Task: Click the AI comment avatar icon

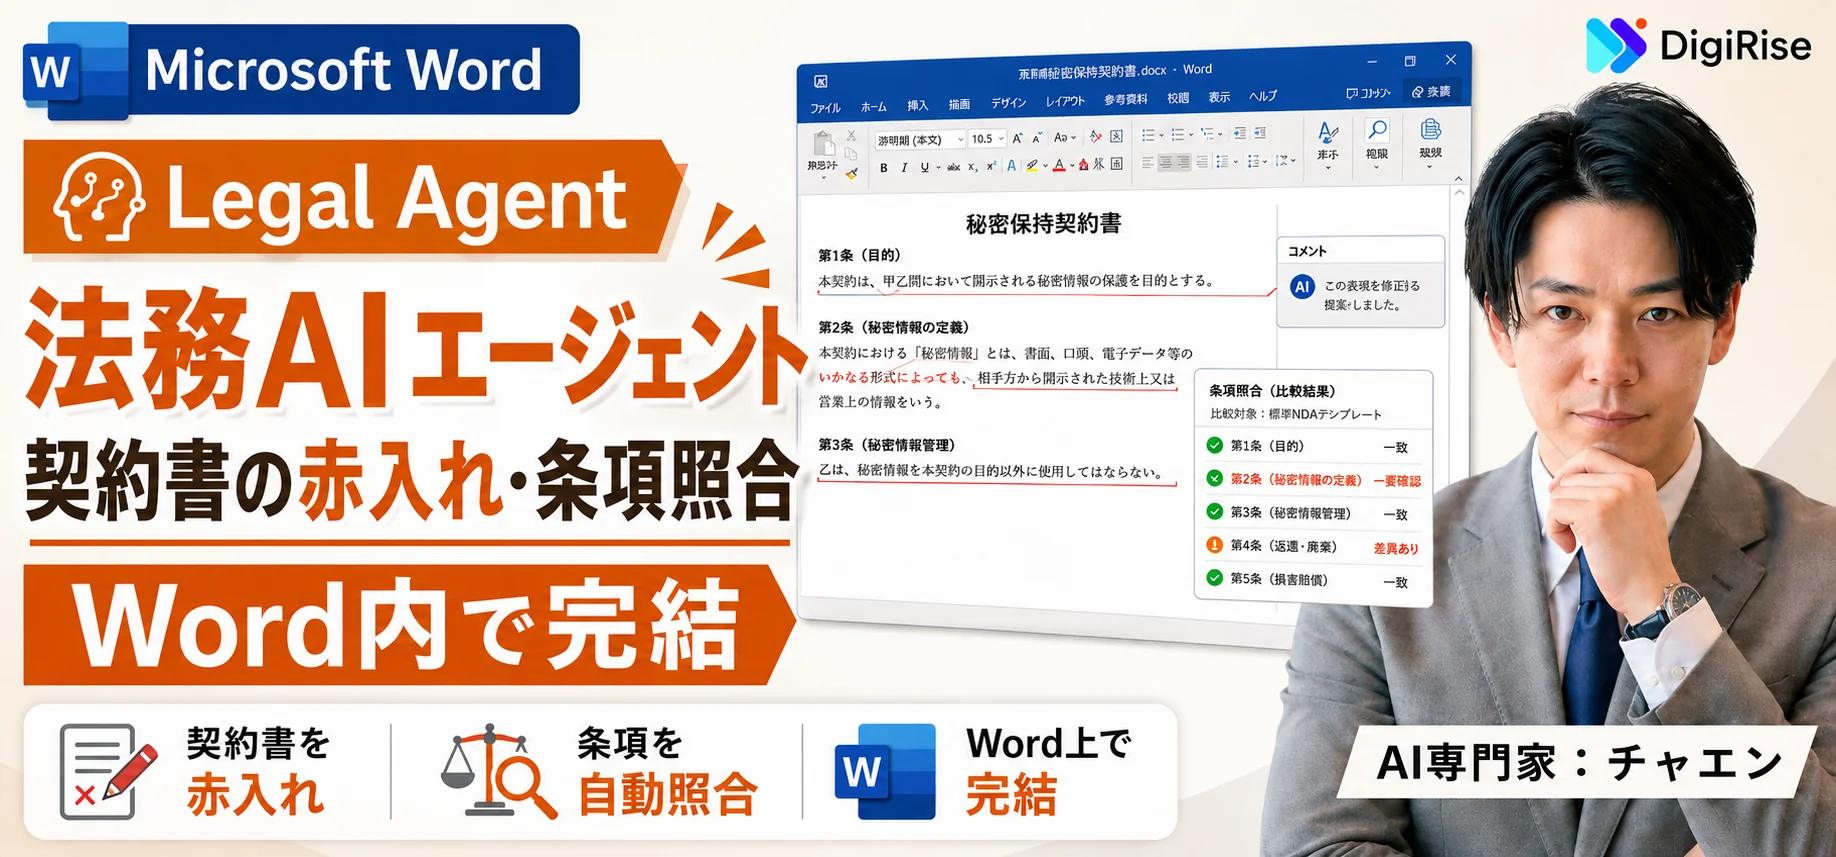Action: (1302, 287)
